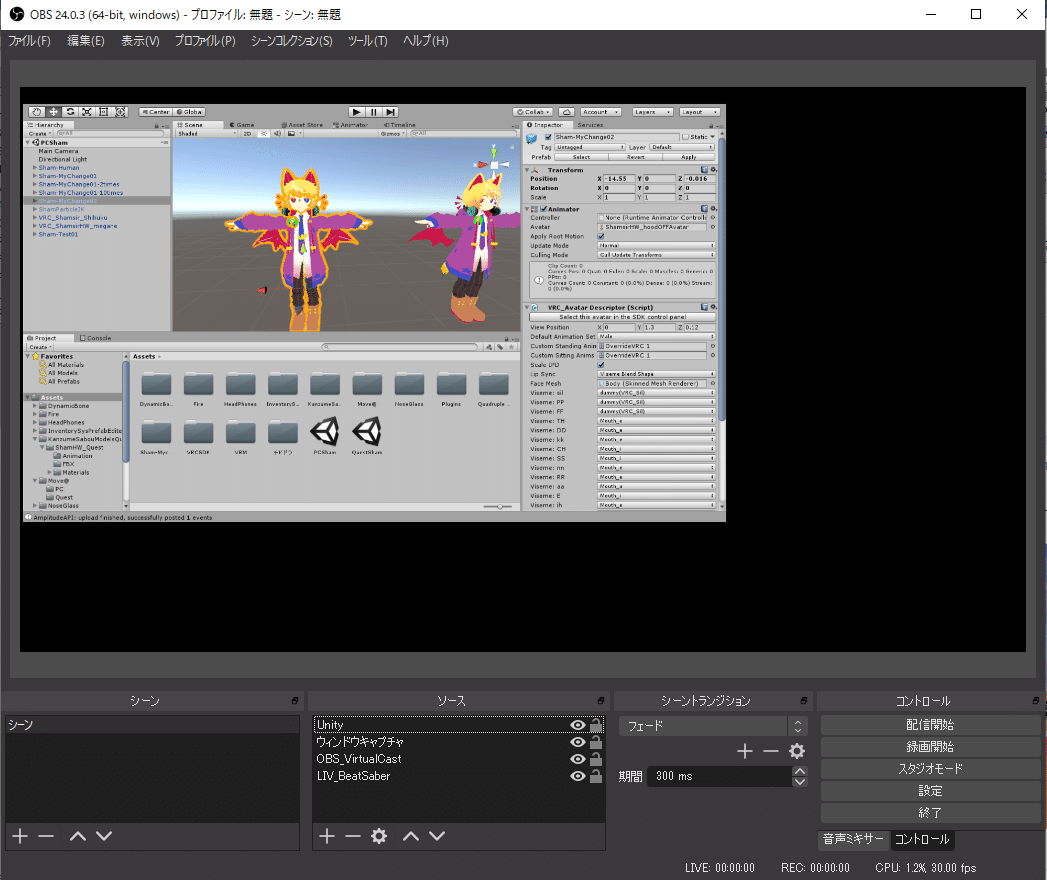Image resolution: width=1047 pixels, height=880 pixels.
Task: Click the Unity Step button in the preview
Action: point(391,112)
